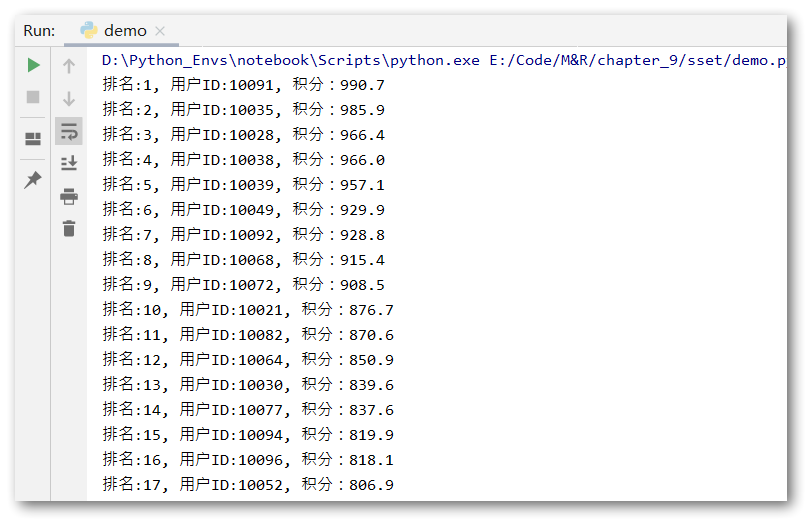The image size is (807, 521).
Task: Click the Run: panel label
Action: [x=39, y=31]
